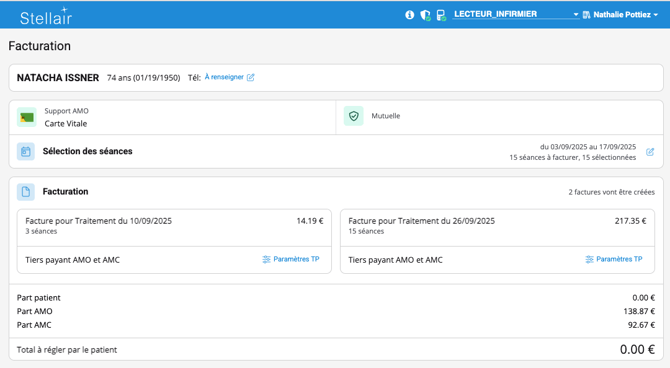Click the Mutuelle label
Viewport: 670px width, 368px height.
(385, 116)
